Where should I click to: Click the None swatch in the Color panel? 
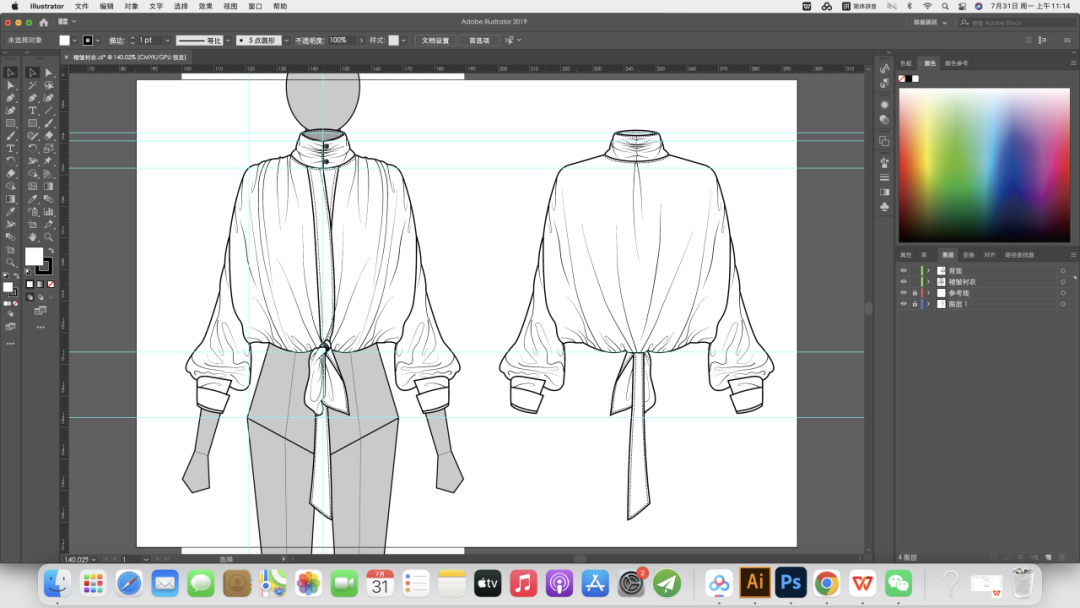[902, 78]
